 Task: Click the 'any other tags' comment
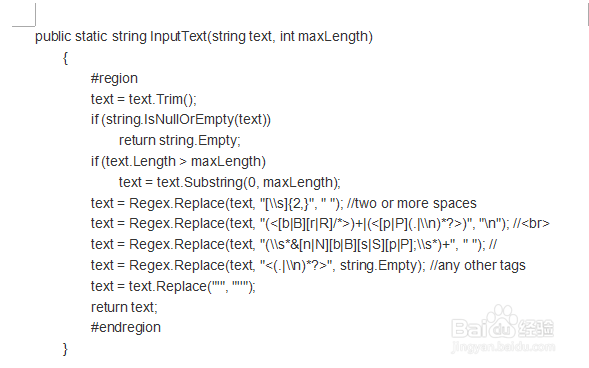click(x=477, y=265)
